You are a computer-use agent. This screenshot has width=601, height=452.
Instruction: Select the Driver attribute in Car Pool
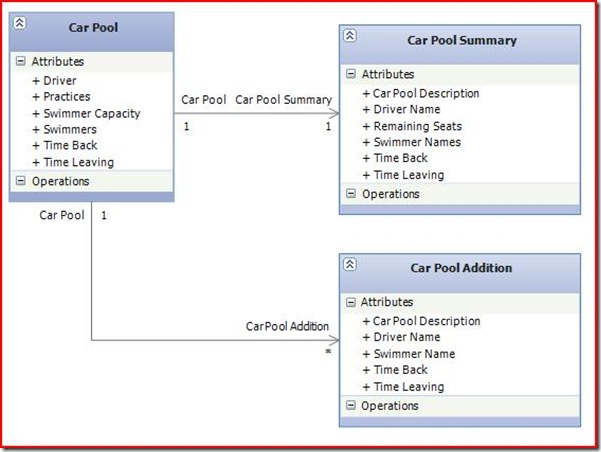[59, 80]
